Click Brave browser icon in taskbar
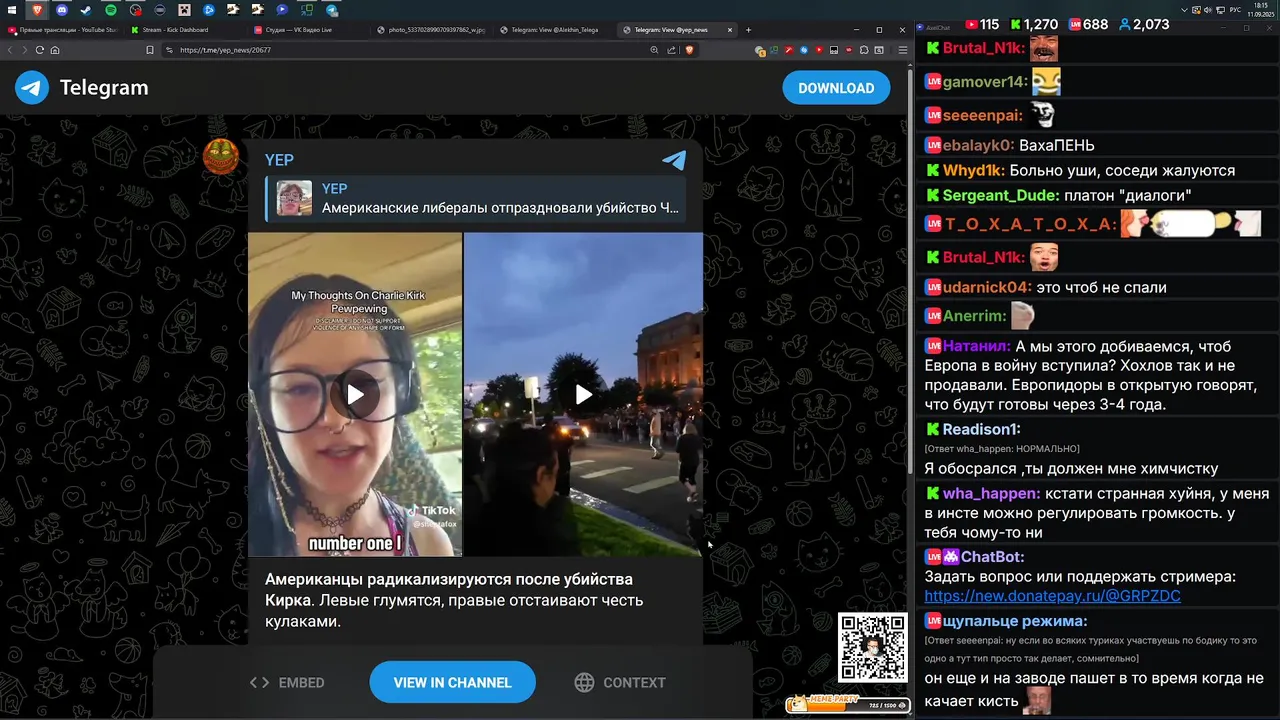The height and width of the screenshot is (720, 1280). click(37, 9)
